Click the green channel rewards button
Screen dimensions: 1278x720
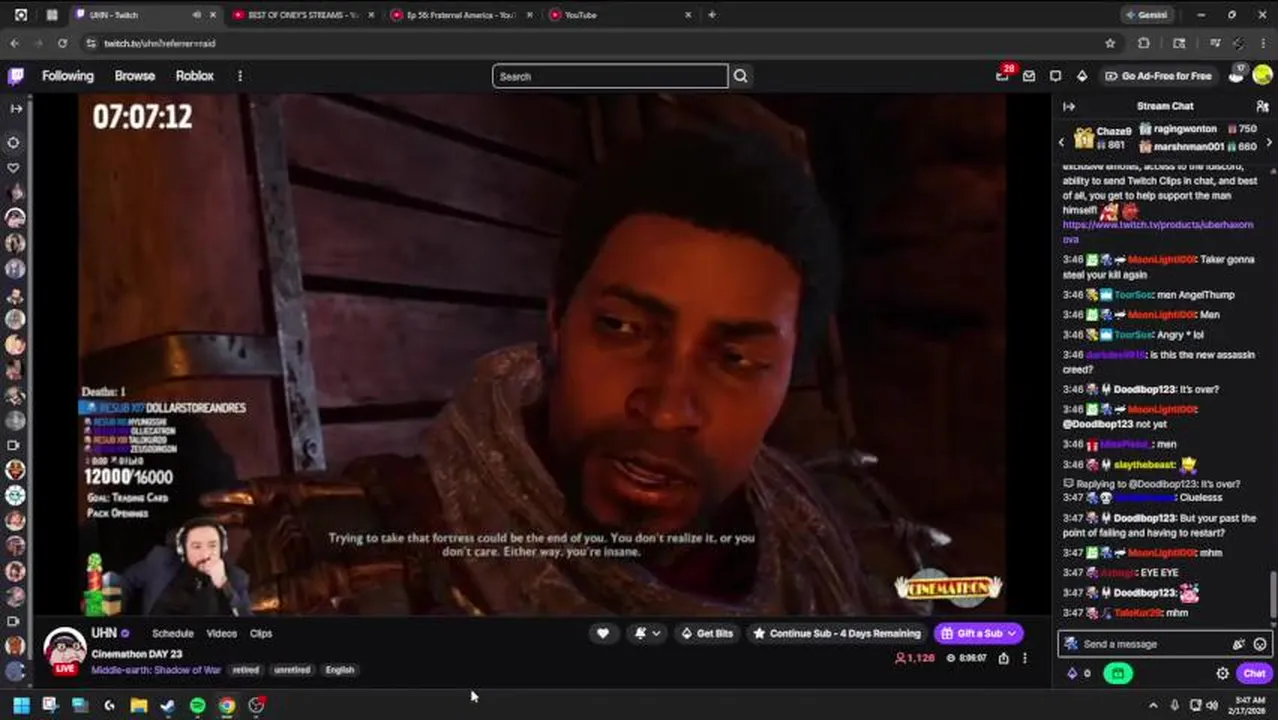[1117, 673]
